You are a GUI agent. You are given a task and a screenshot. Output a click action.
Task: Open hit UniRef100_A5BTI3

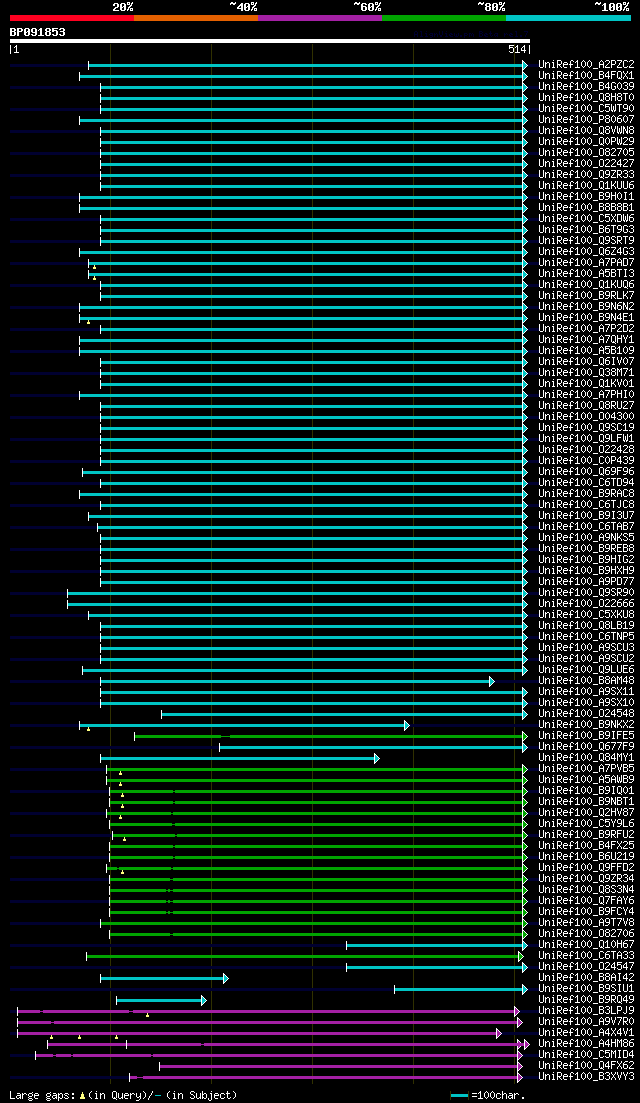click(587, 274)
